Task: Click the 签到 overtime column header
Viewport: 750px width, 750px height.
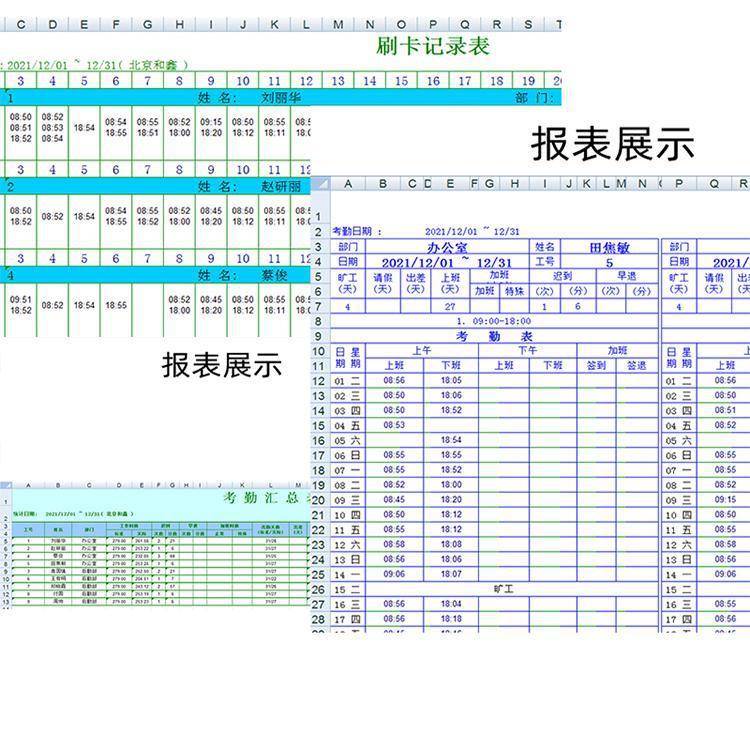Action: click(x=596, y=365)
